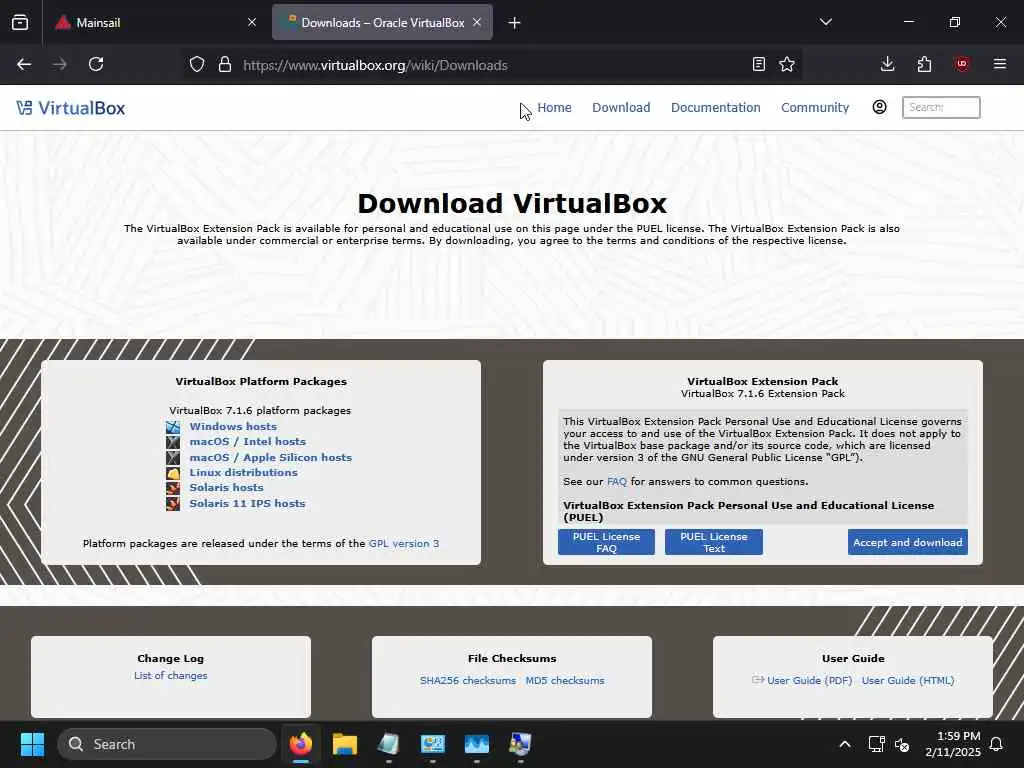Open a new browser tab
Image resolution: width=1024 pixels, height=768 pixels.
tap(515, 23)
